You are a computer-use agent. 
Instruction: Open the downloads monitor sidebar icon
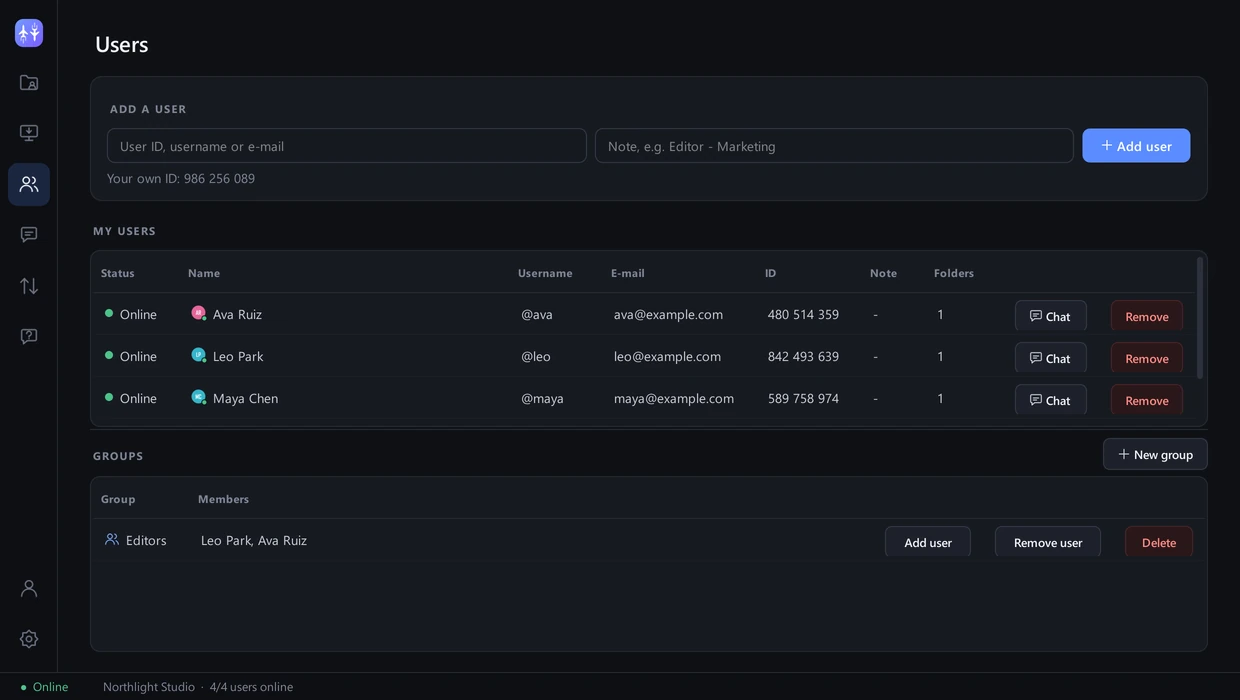29,133
